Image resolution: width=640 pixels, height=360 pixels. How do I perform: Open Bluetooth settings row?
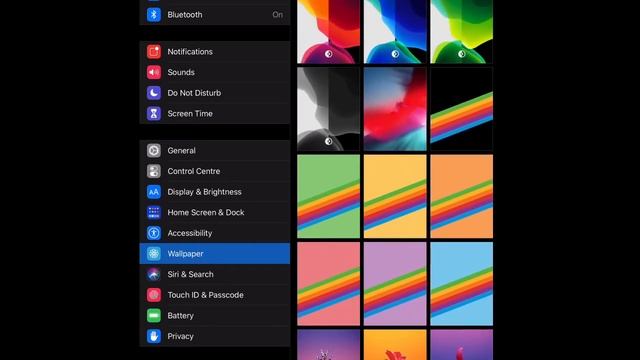215,15
